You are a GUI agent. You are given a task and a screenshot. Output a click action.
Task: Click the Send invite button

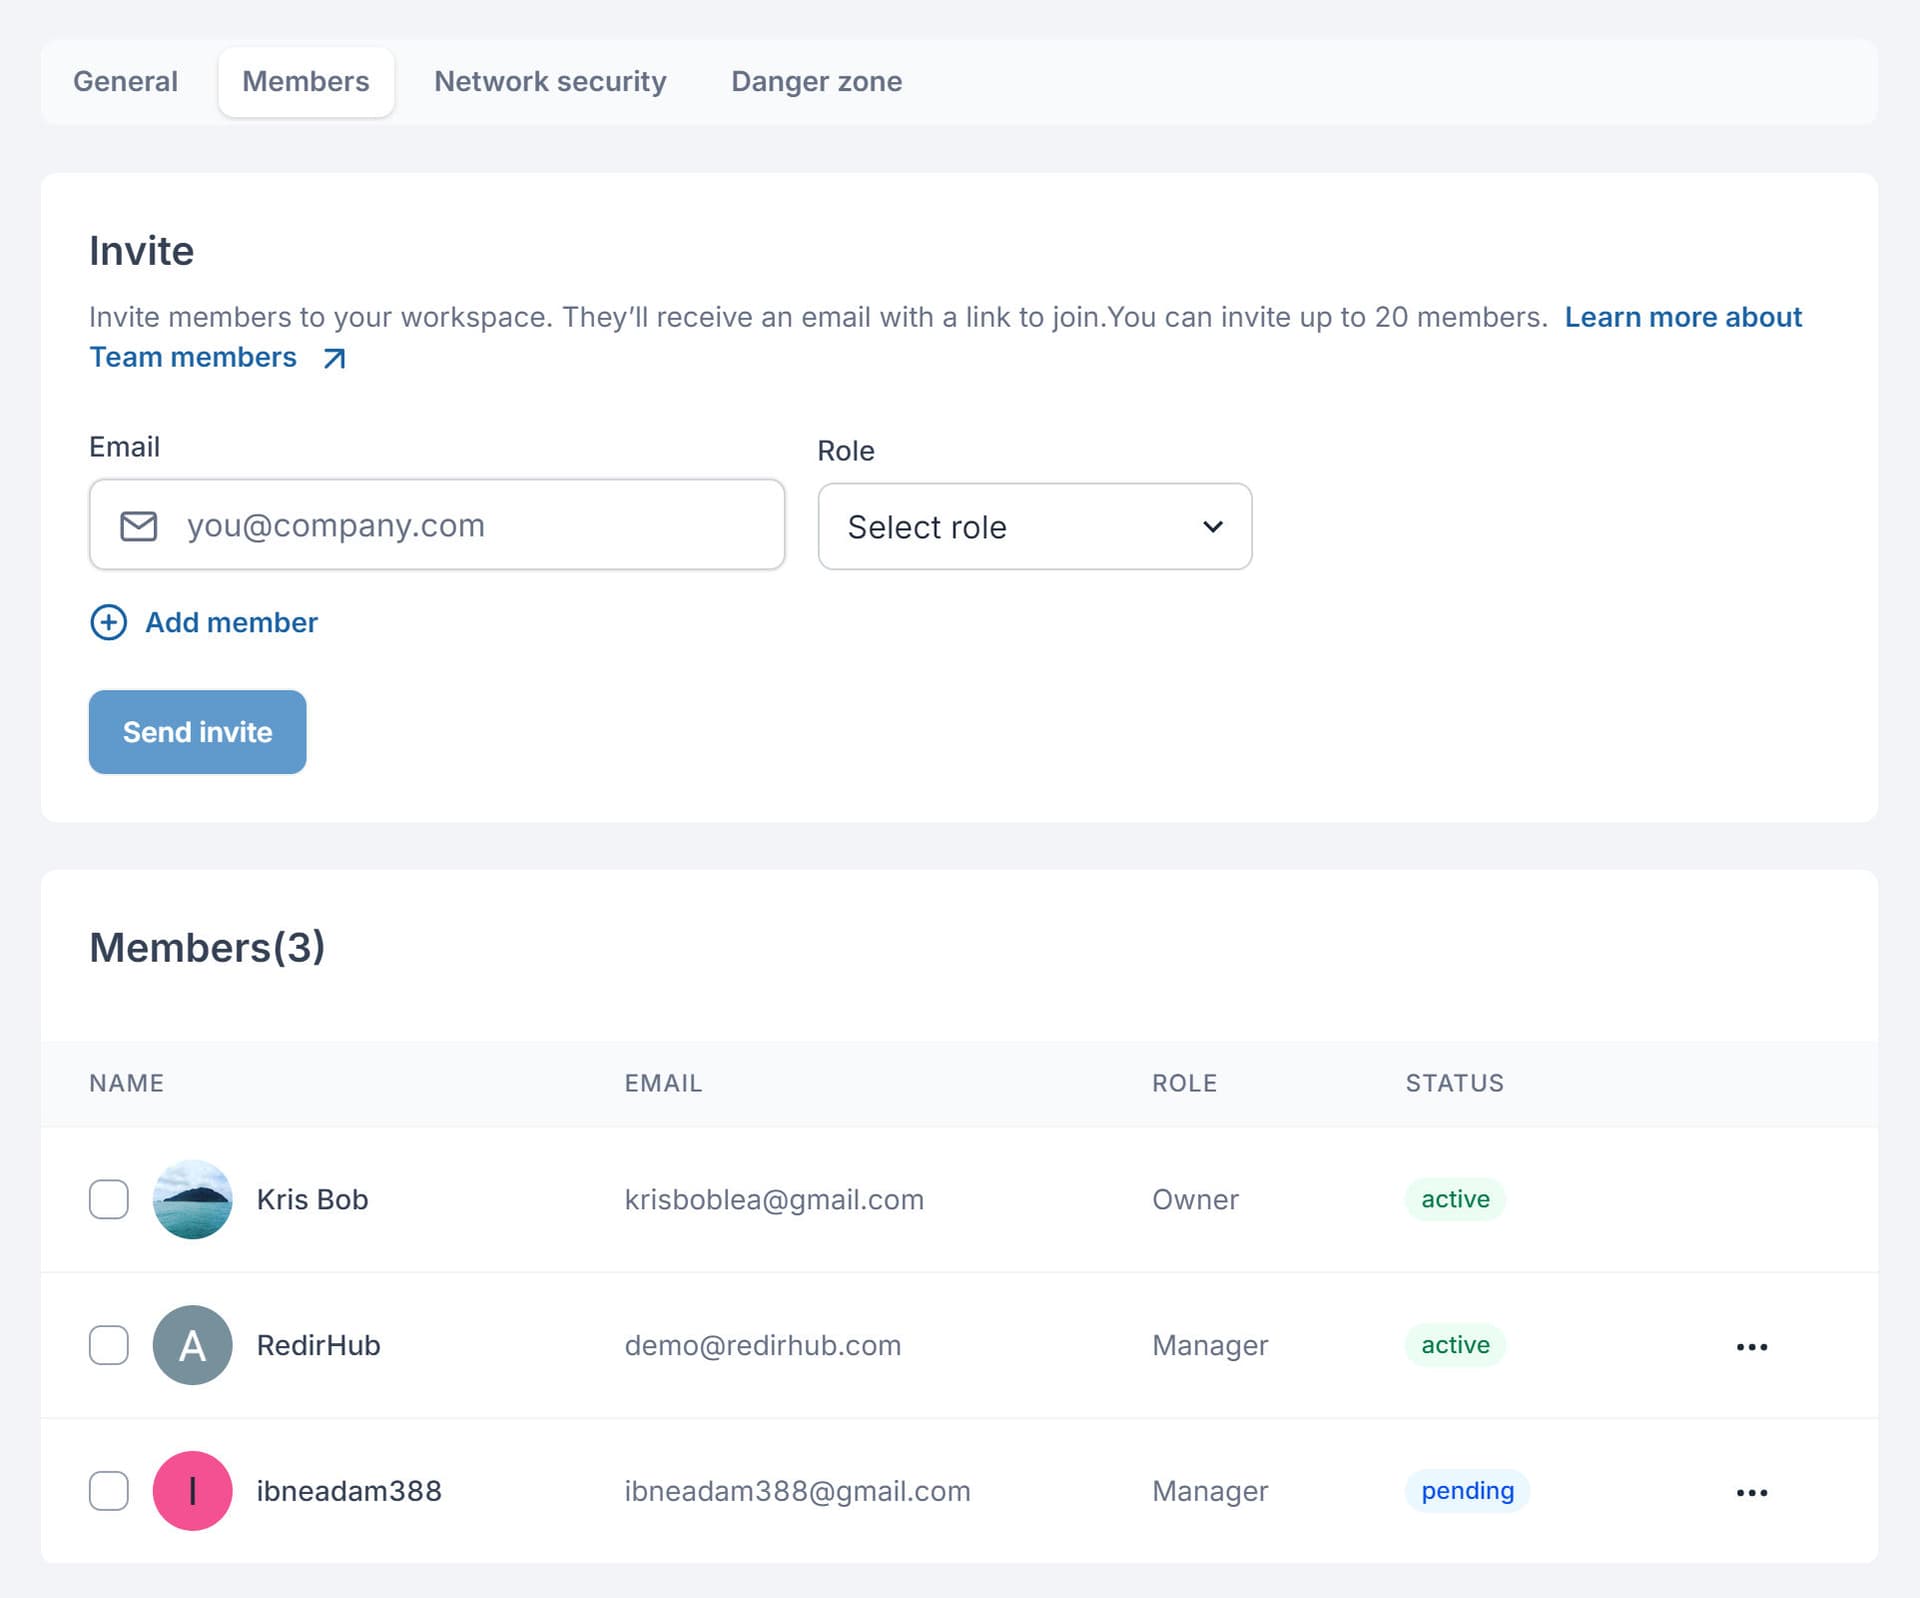[x=197, y=731]
